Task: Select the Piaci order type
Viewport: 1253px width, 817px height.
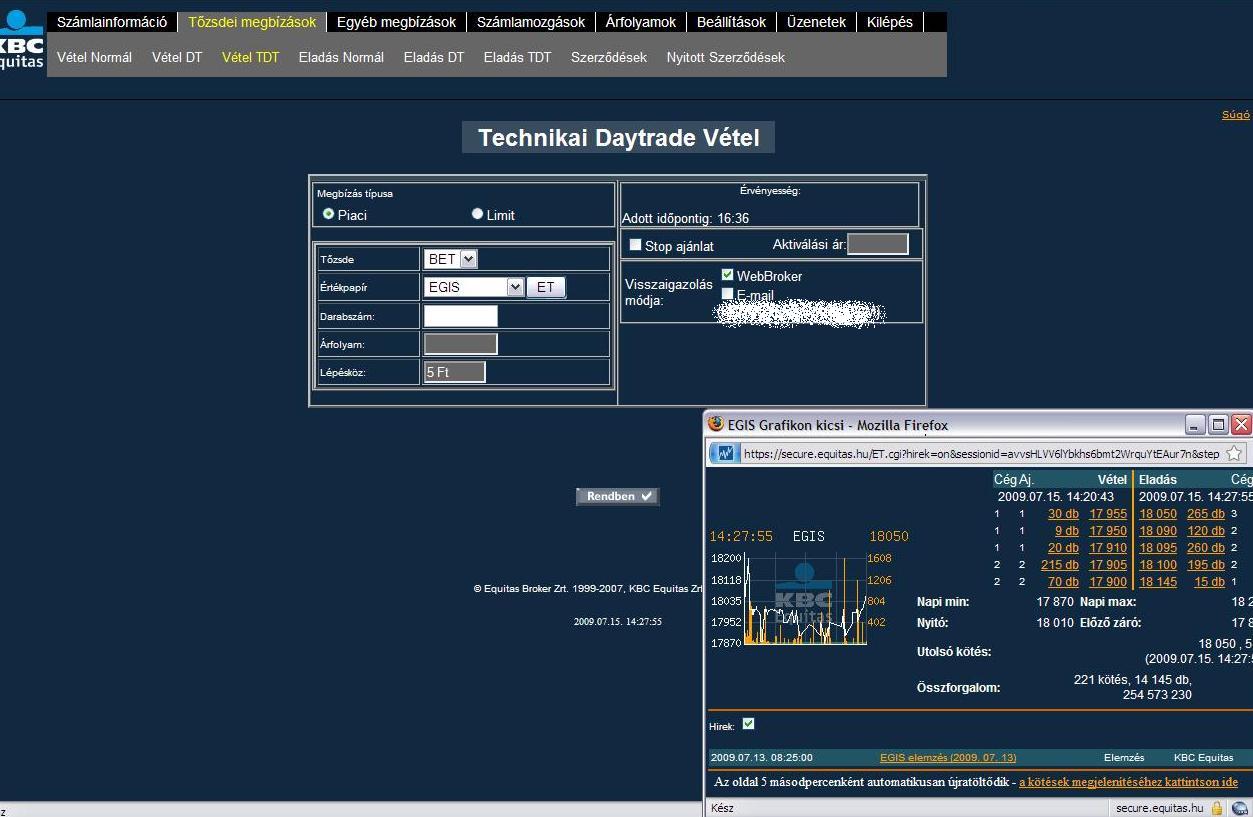Action: [328, 214]
